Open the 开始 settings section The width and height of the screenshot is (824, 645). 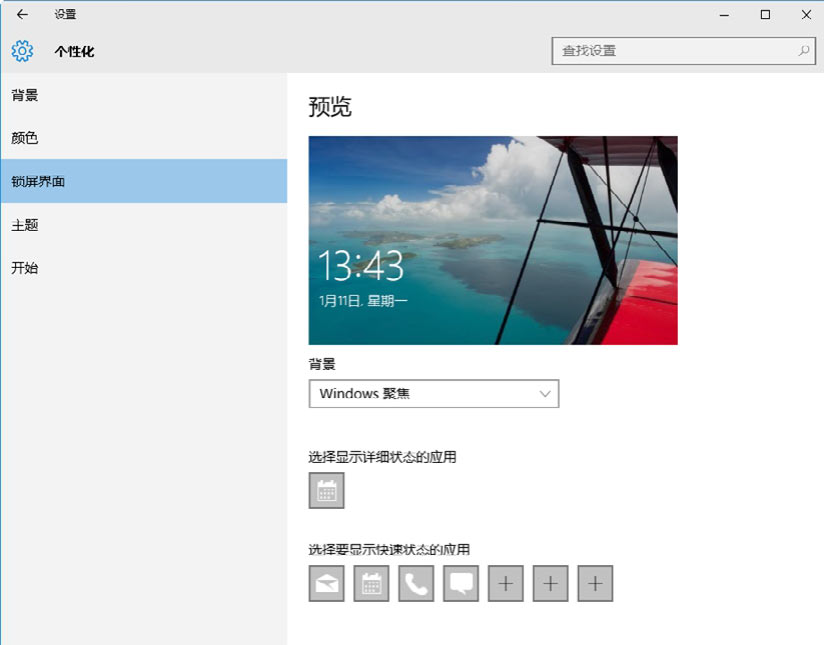point(25,268)
